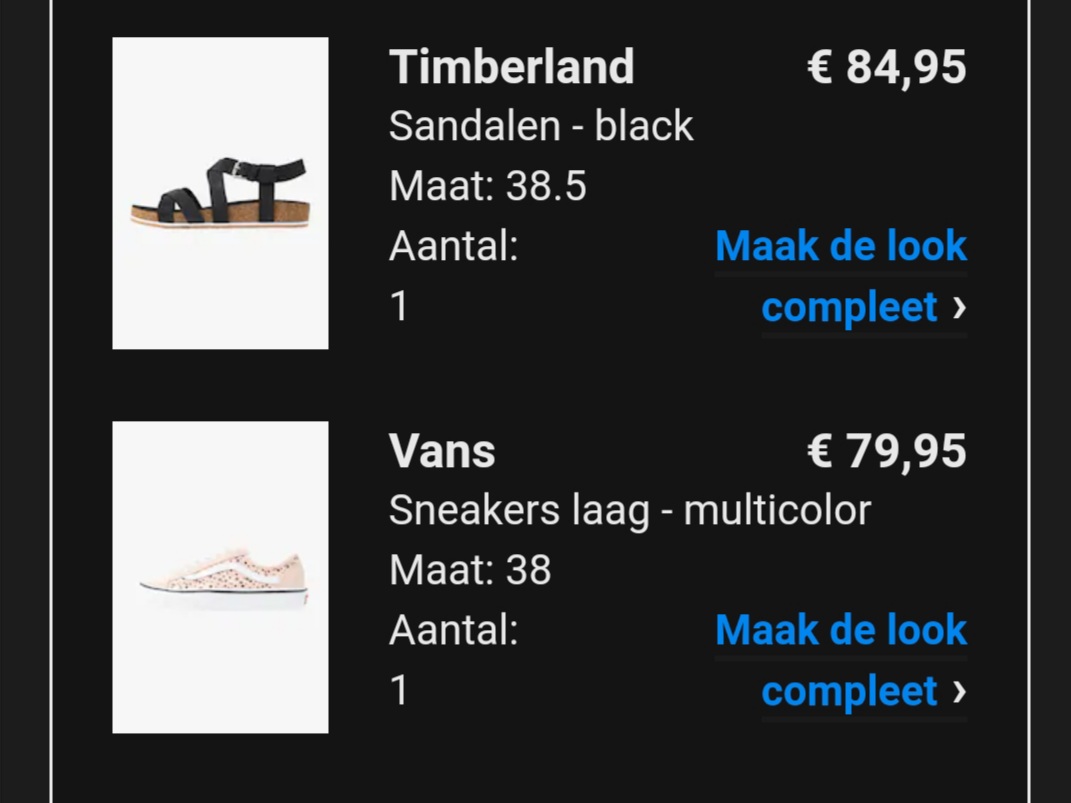Open the Vans sneaker product image
The image size is (1071, 803).
[x=220, y=578]
